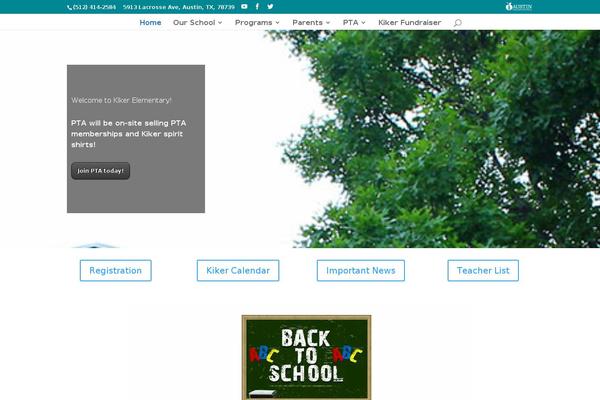Open the Teacher List button
The height and width of the screenshot is (400, 600).
pos(483,271)
